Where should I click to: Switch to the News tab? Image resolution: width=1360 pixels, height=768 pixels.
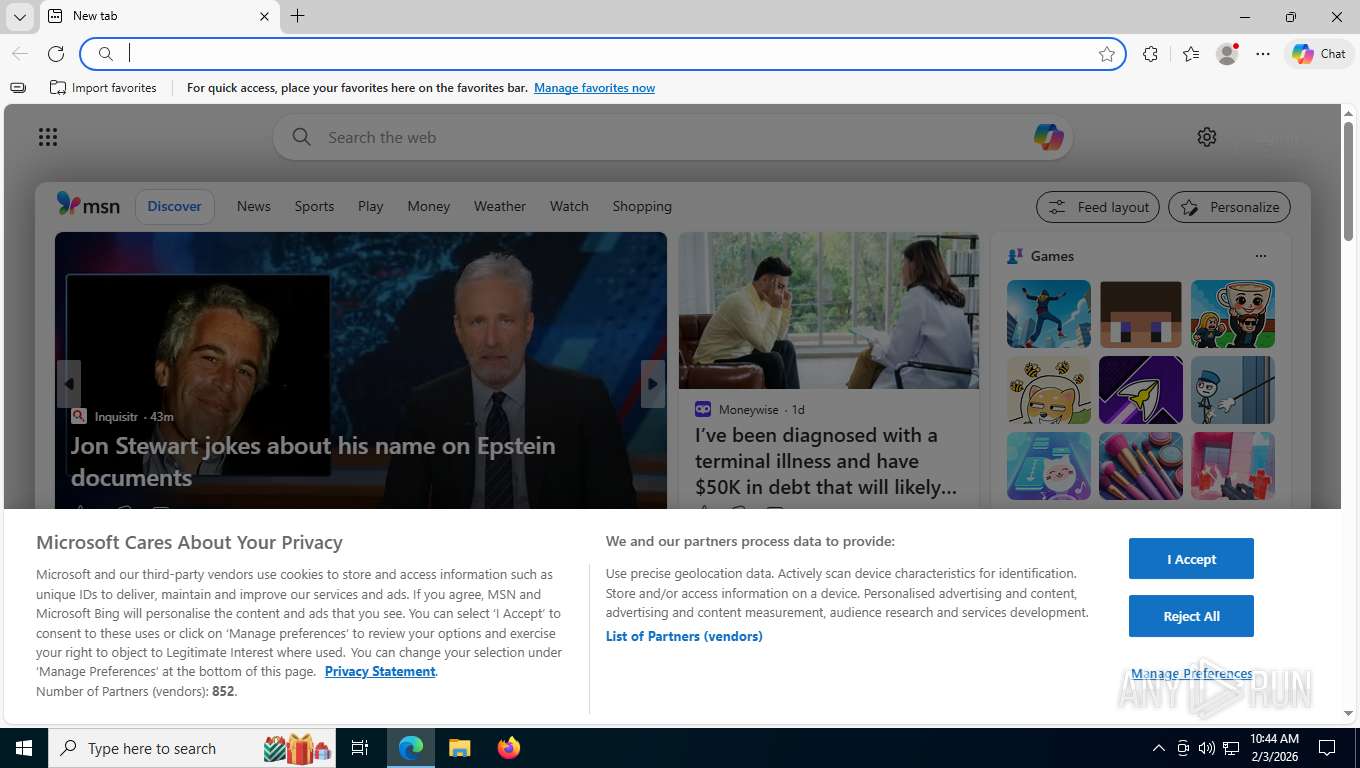click(254, 206)
